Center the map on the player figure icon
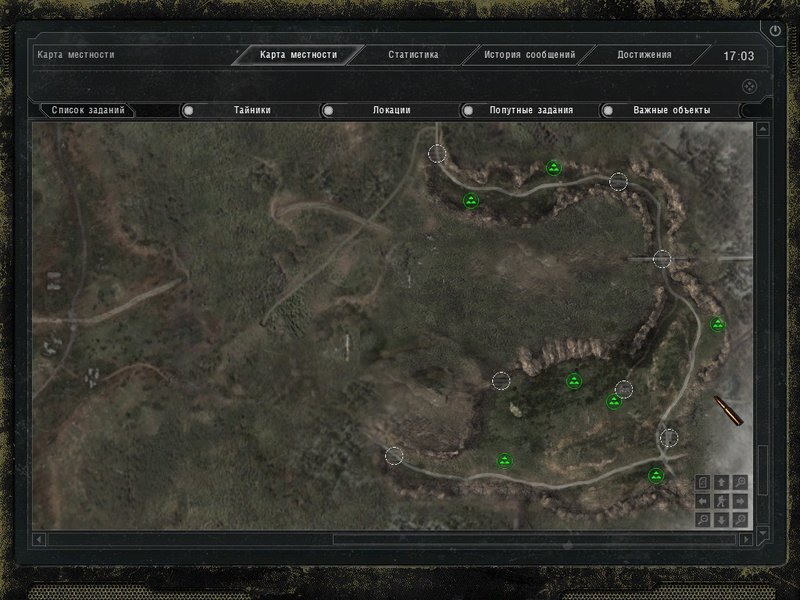The height and width of the screenshot is (600, 800). click(721, 501)
